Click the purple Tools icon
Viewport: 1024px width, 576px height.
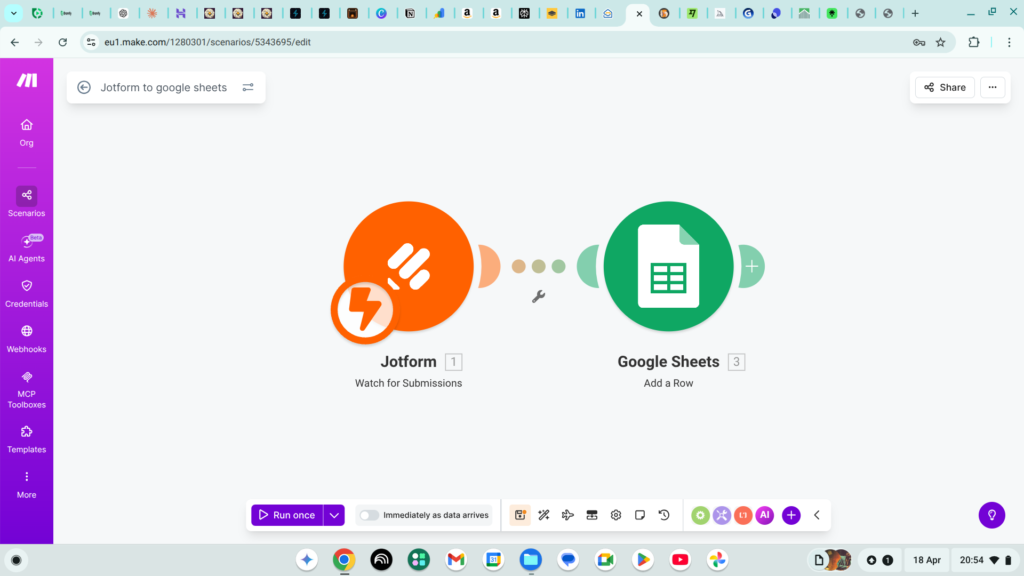point(722,515)
